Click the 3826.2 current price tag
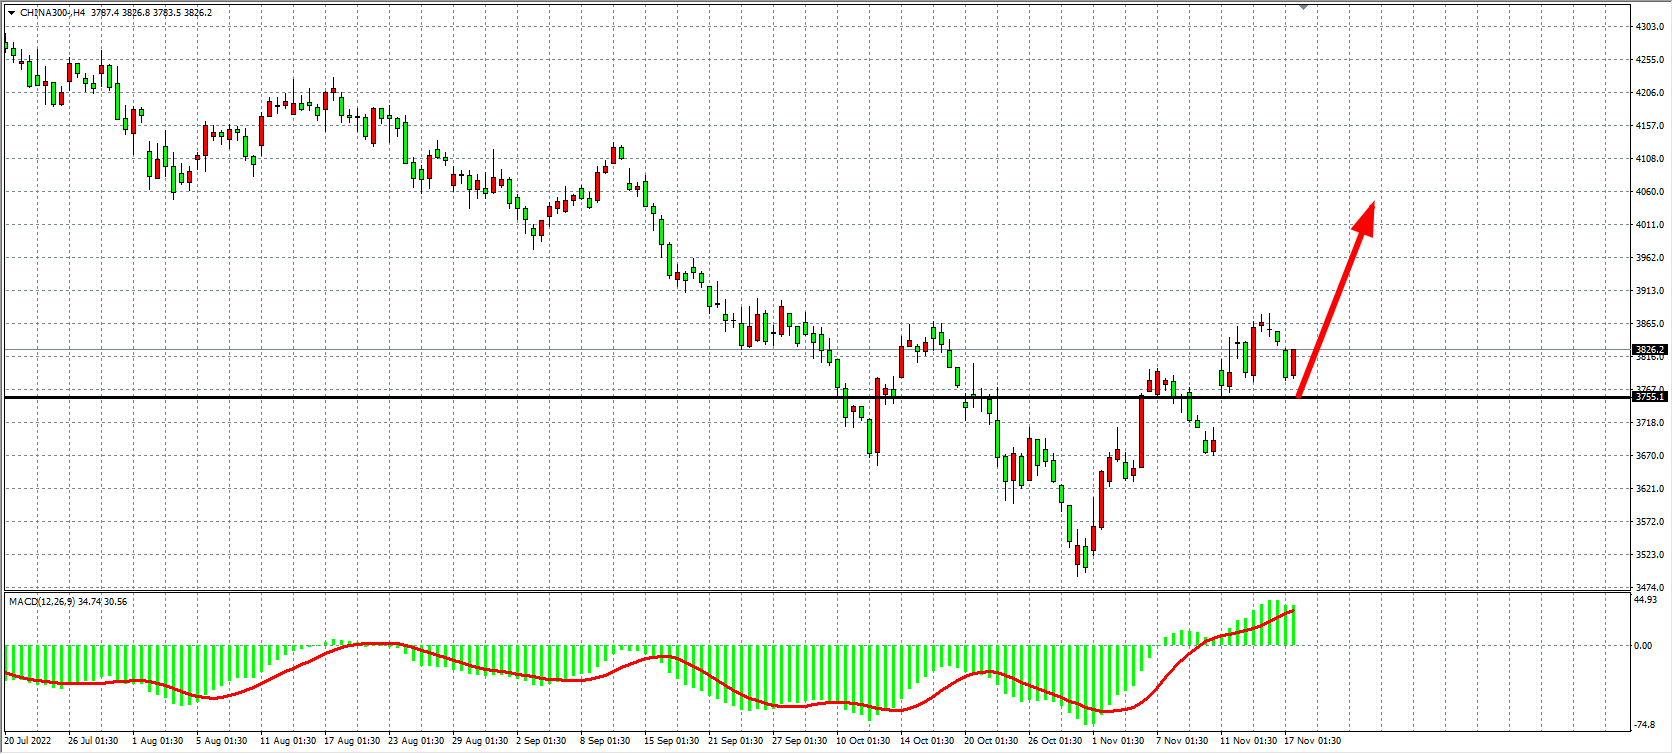This screenshot has height=754, width=1673. tap(1649, 350)
